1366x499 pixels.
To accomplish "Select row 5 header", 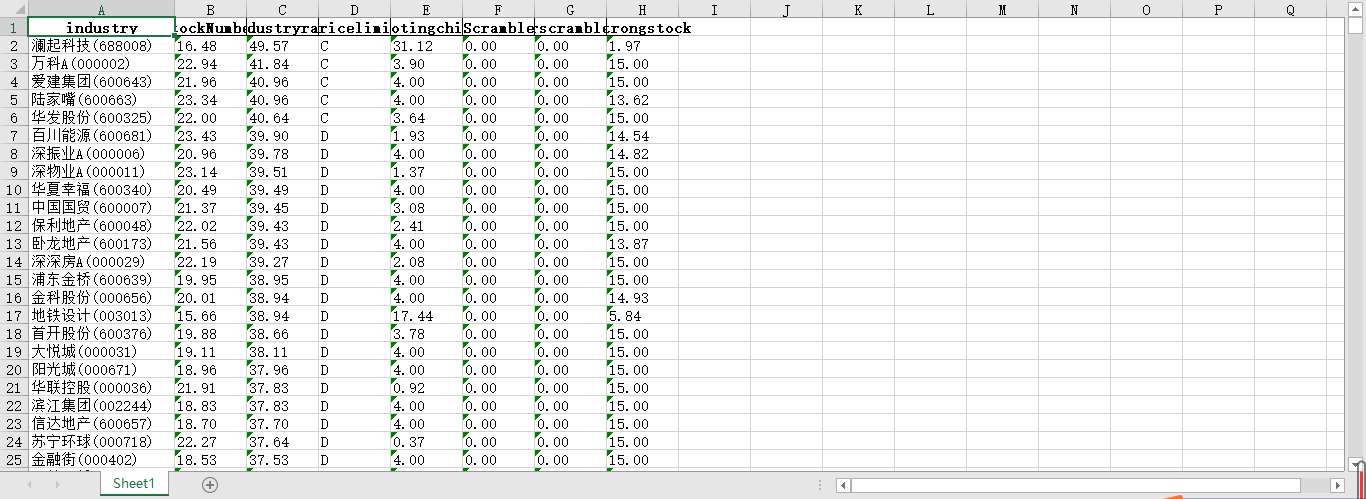I will click(14, 99).
